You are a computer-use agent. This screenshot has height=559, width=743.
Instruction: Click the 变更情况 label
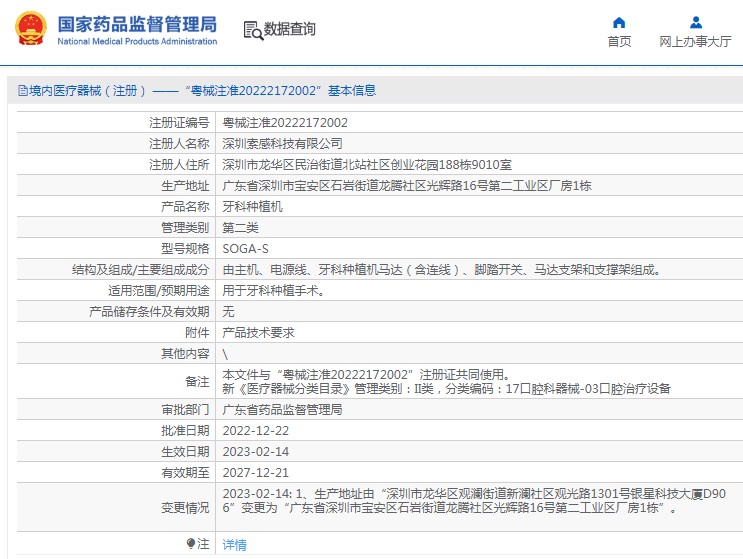[185, 507]
